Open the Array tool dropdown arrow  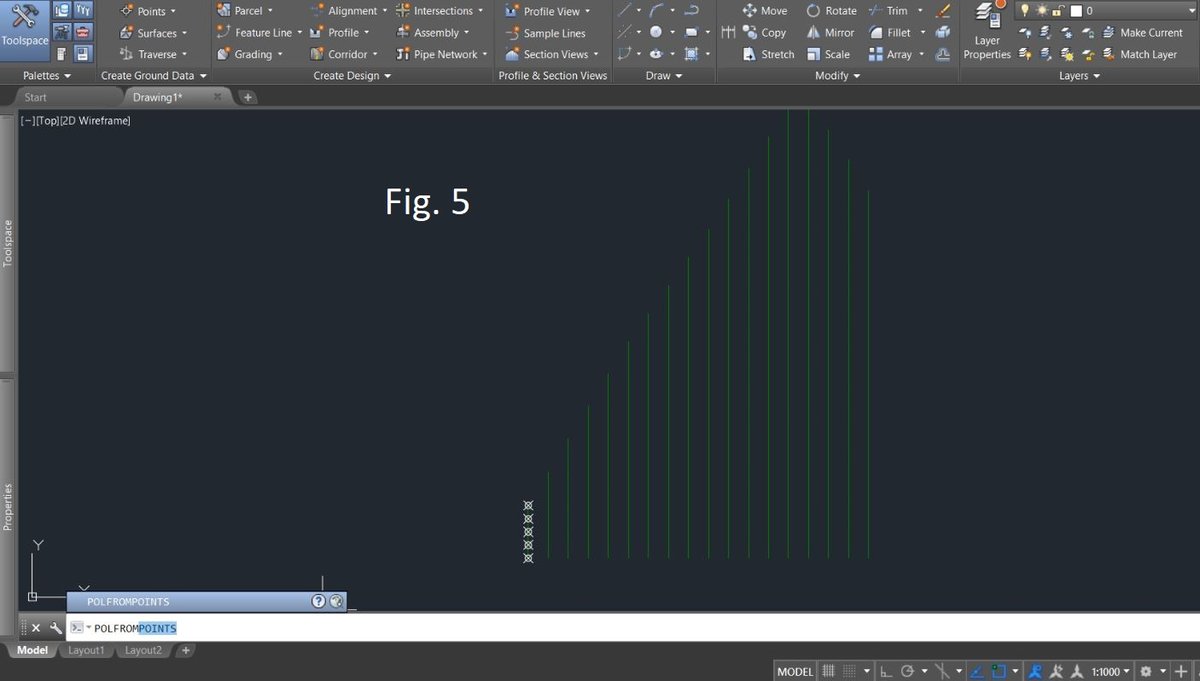(x=921, y=54)
